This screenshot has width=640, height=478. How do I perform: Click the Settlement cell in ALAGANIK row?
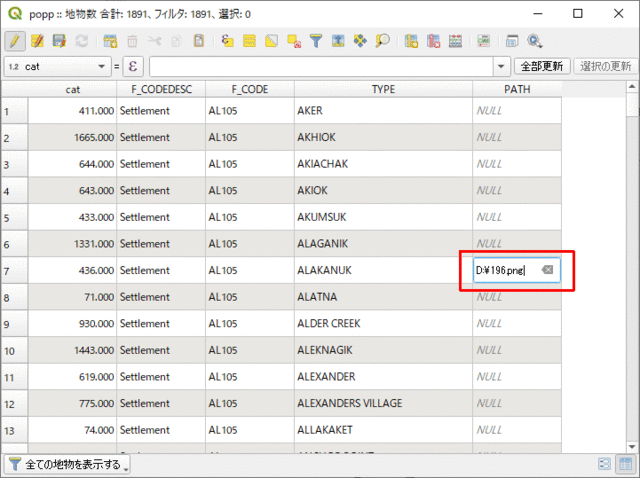(x=161, y=244)
